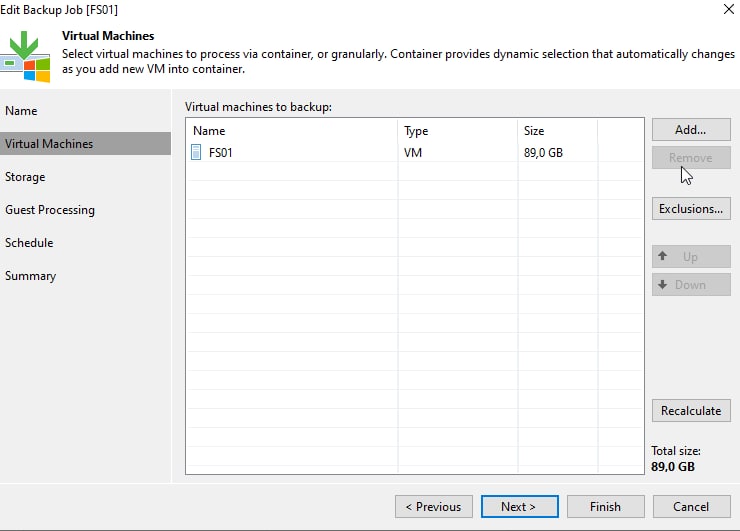Image resolution: width=740 pixels, height=531 pixels.
Task: Click the Add... button
Action: pyautogui.click(x=690, y=130)
